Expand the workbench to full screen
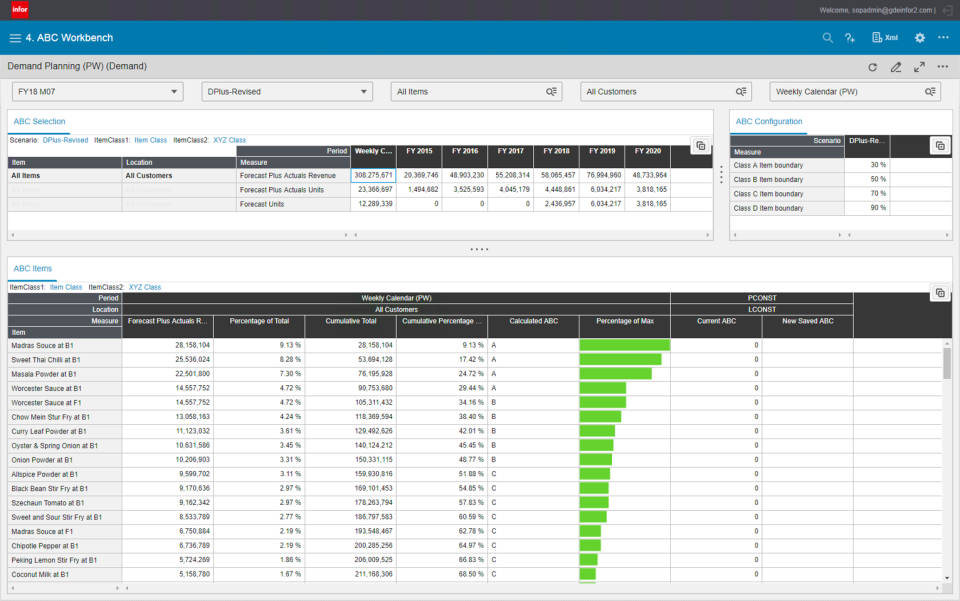Screen dimensions: 960x601 point(920,66)
